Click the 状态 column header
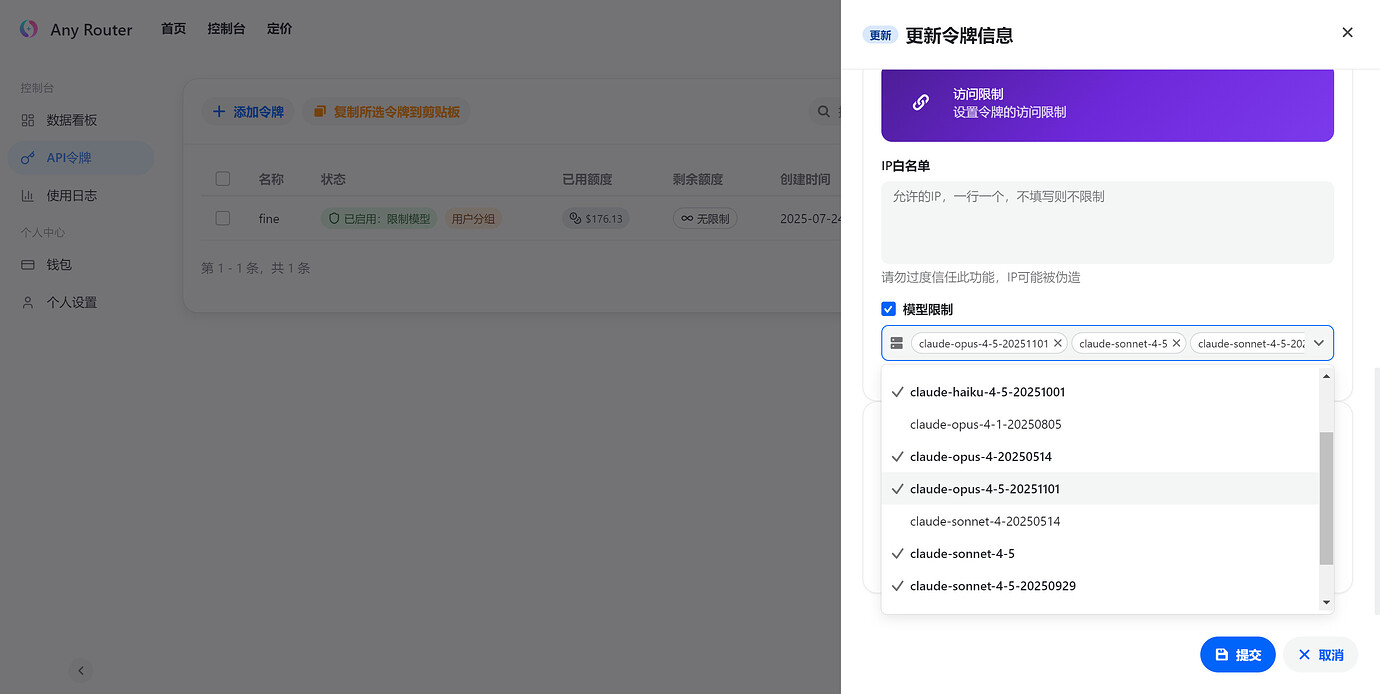 coord(333,179)
